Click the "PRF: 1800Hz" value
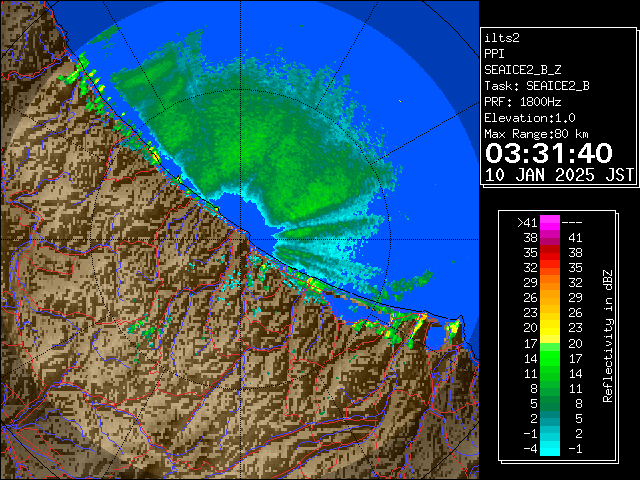 522,102
